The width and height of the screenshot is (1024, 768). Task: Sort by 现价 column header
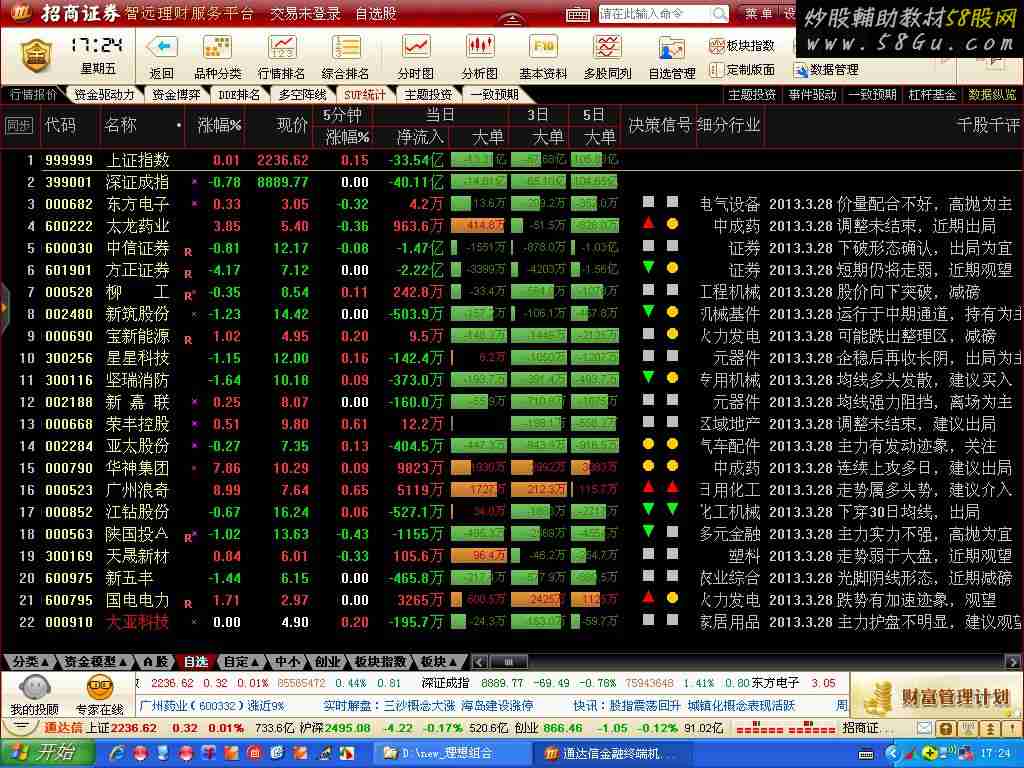[292, 125]
